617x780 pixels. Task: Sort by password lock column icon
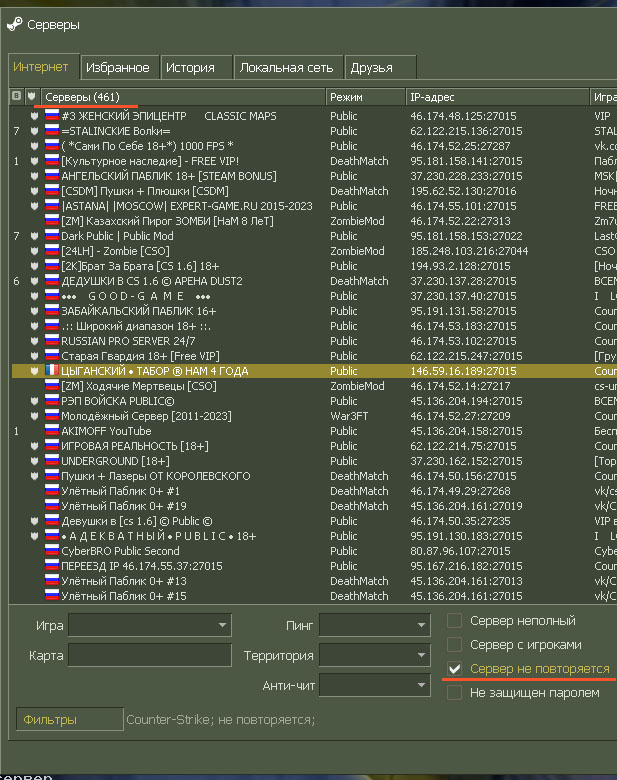coord(16,96)
